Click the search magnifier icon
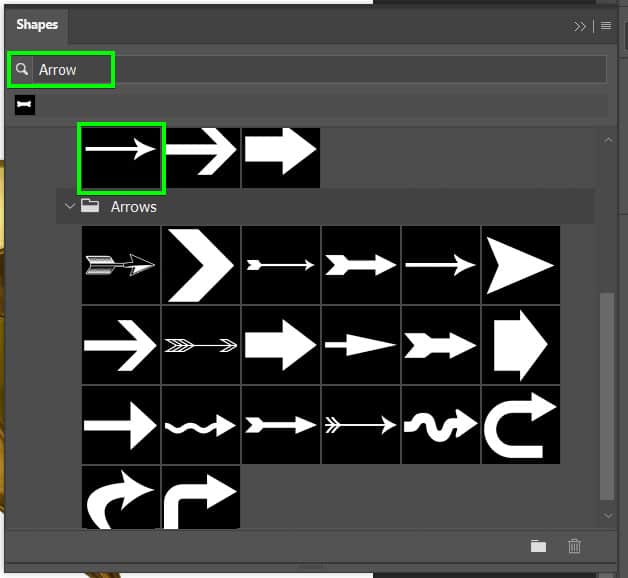628x578 pixels. 22,70
